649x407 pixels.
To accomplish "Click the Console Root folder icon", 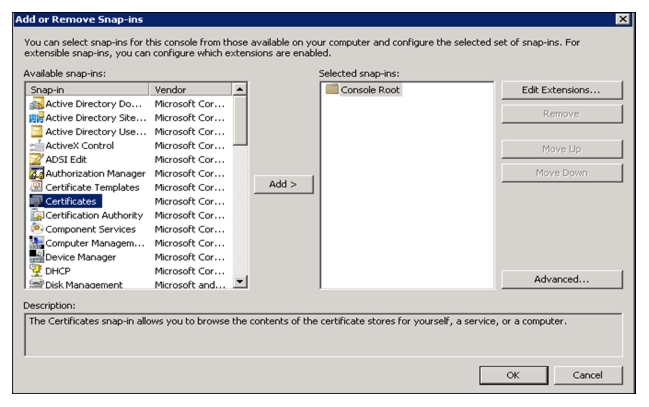I will coord(332,89).
